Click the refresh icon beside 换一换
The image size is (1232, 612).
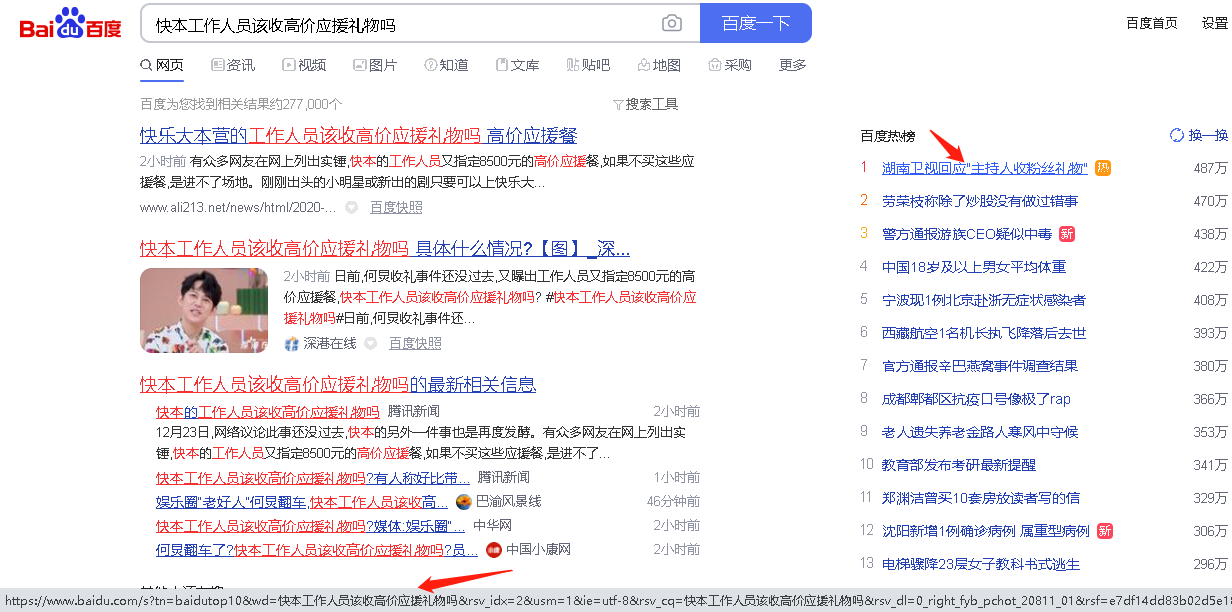coord(1177,135)
